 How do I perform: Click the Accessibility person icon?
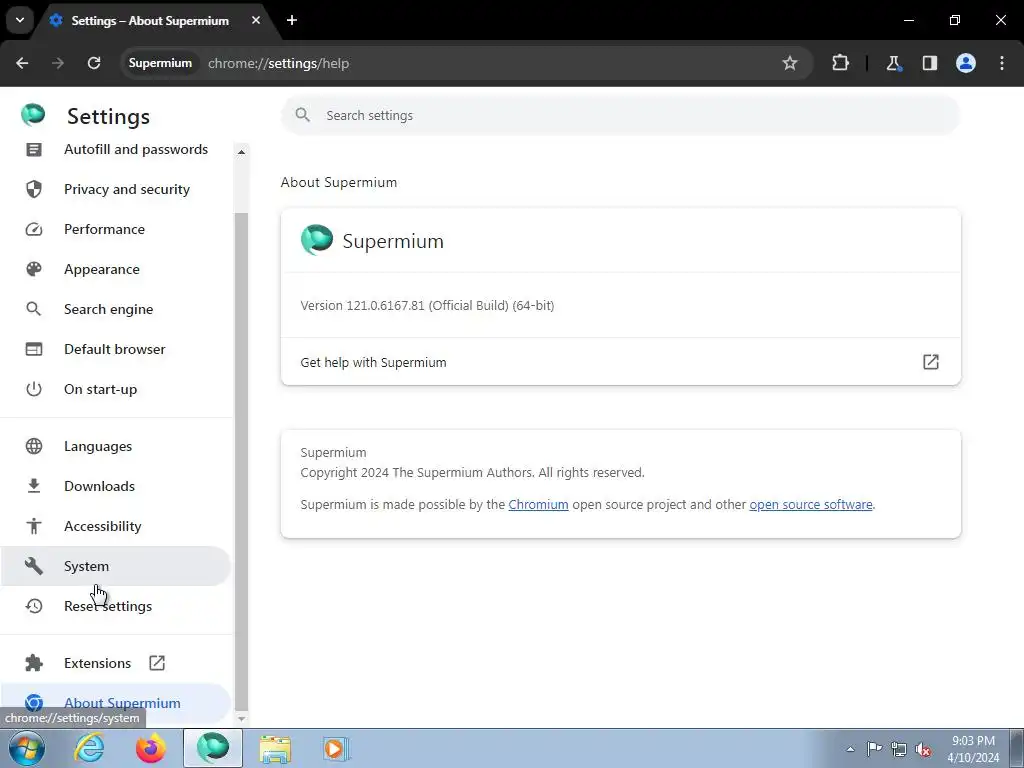[x=34, y=526]
